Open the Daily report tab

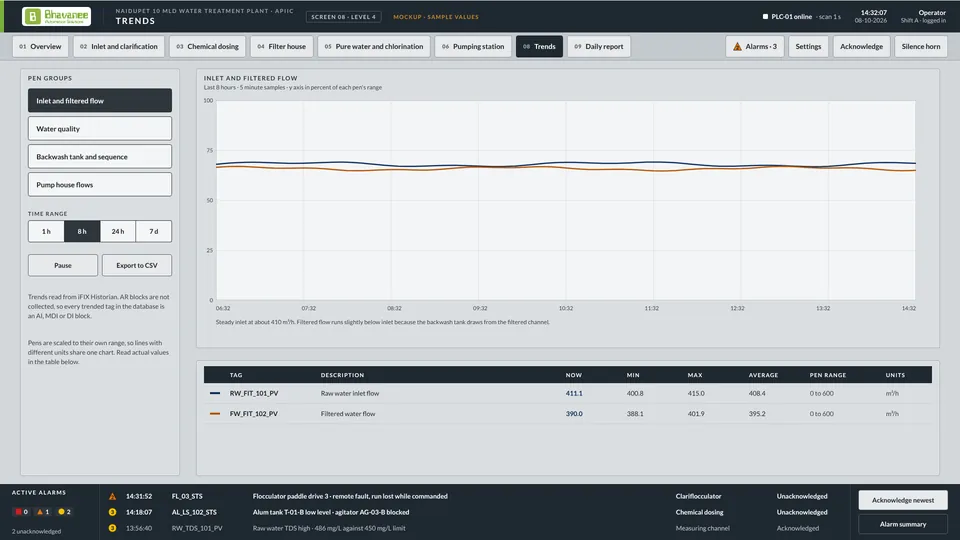pos(599,47)
